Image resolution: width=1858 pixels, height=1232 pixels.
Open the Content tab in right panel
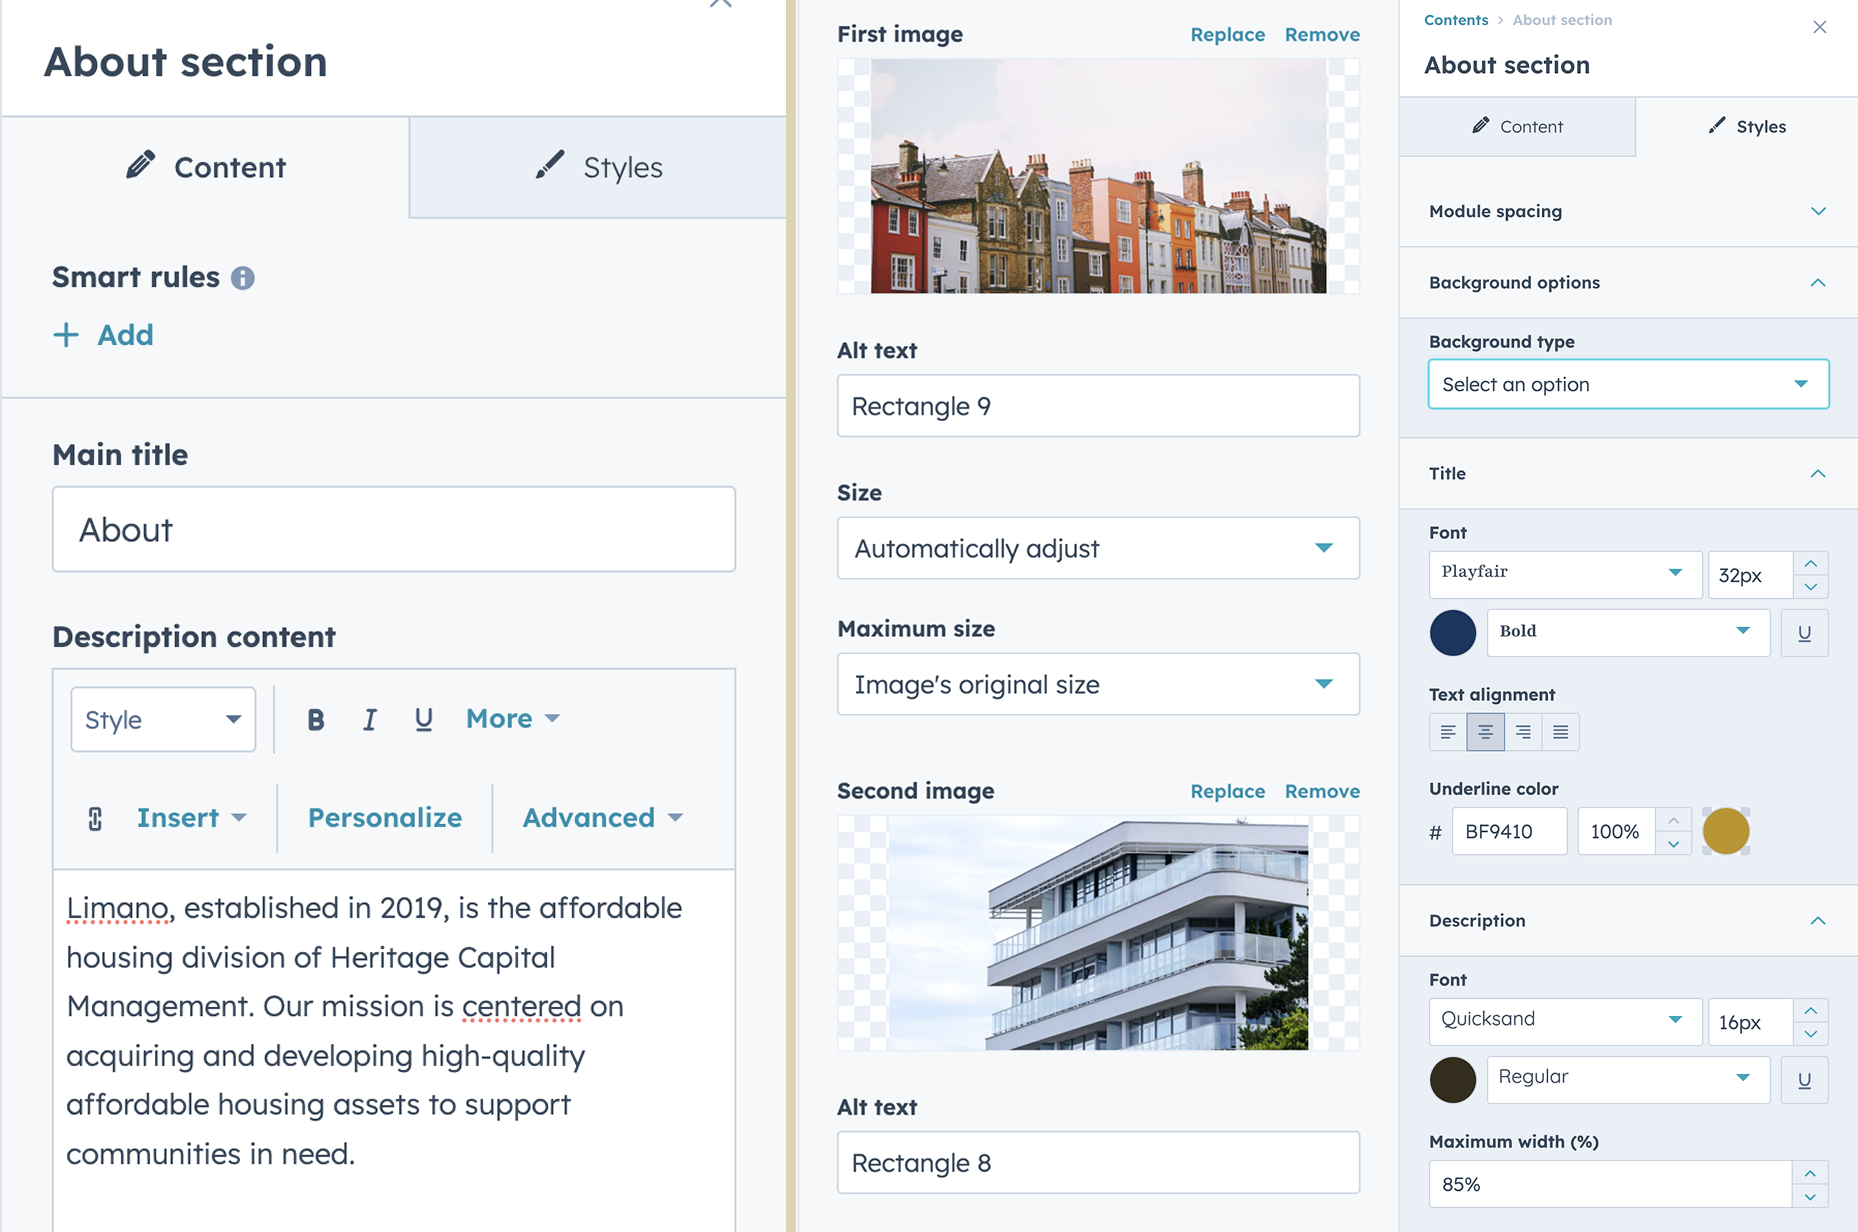tap(1517, 127)
